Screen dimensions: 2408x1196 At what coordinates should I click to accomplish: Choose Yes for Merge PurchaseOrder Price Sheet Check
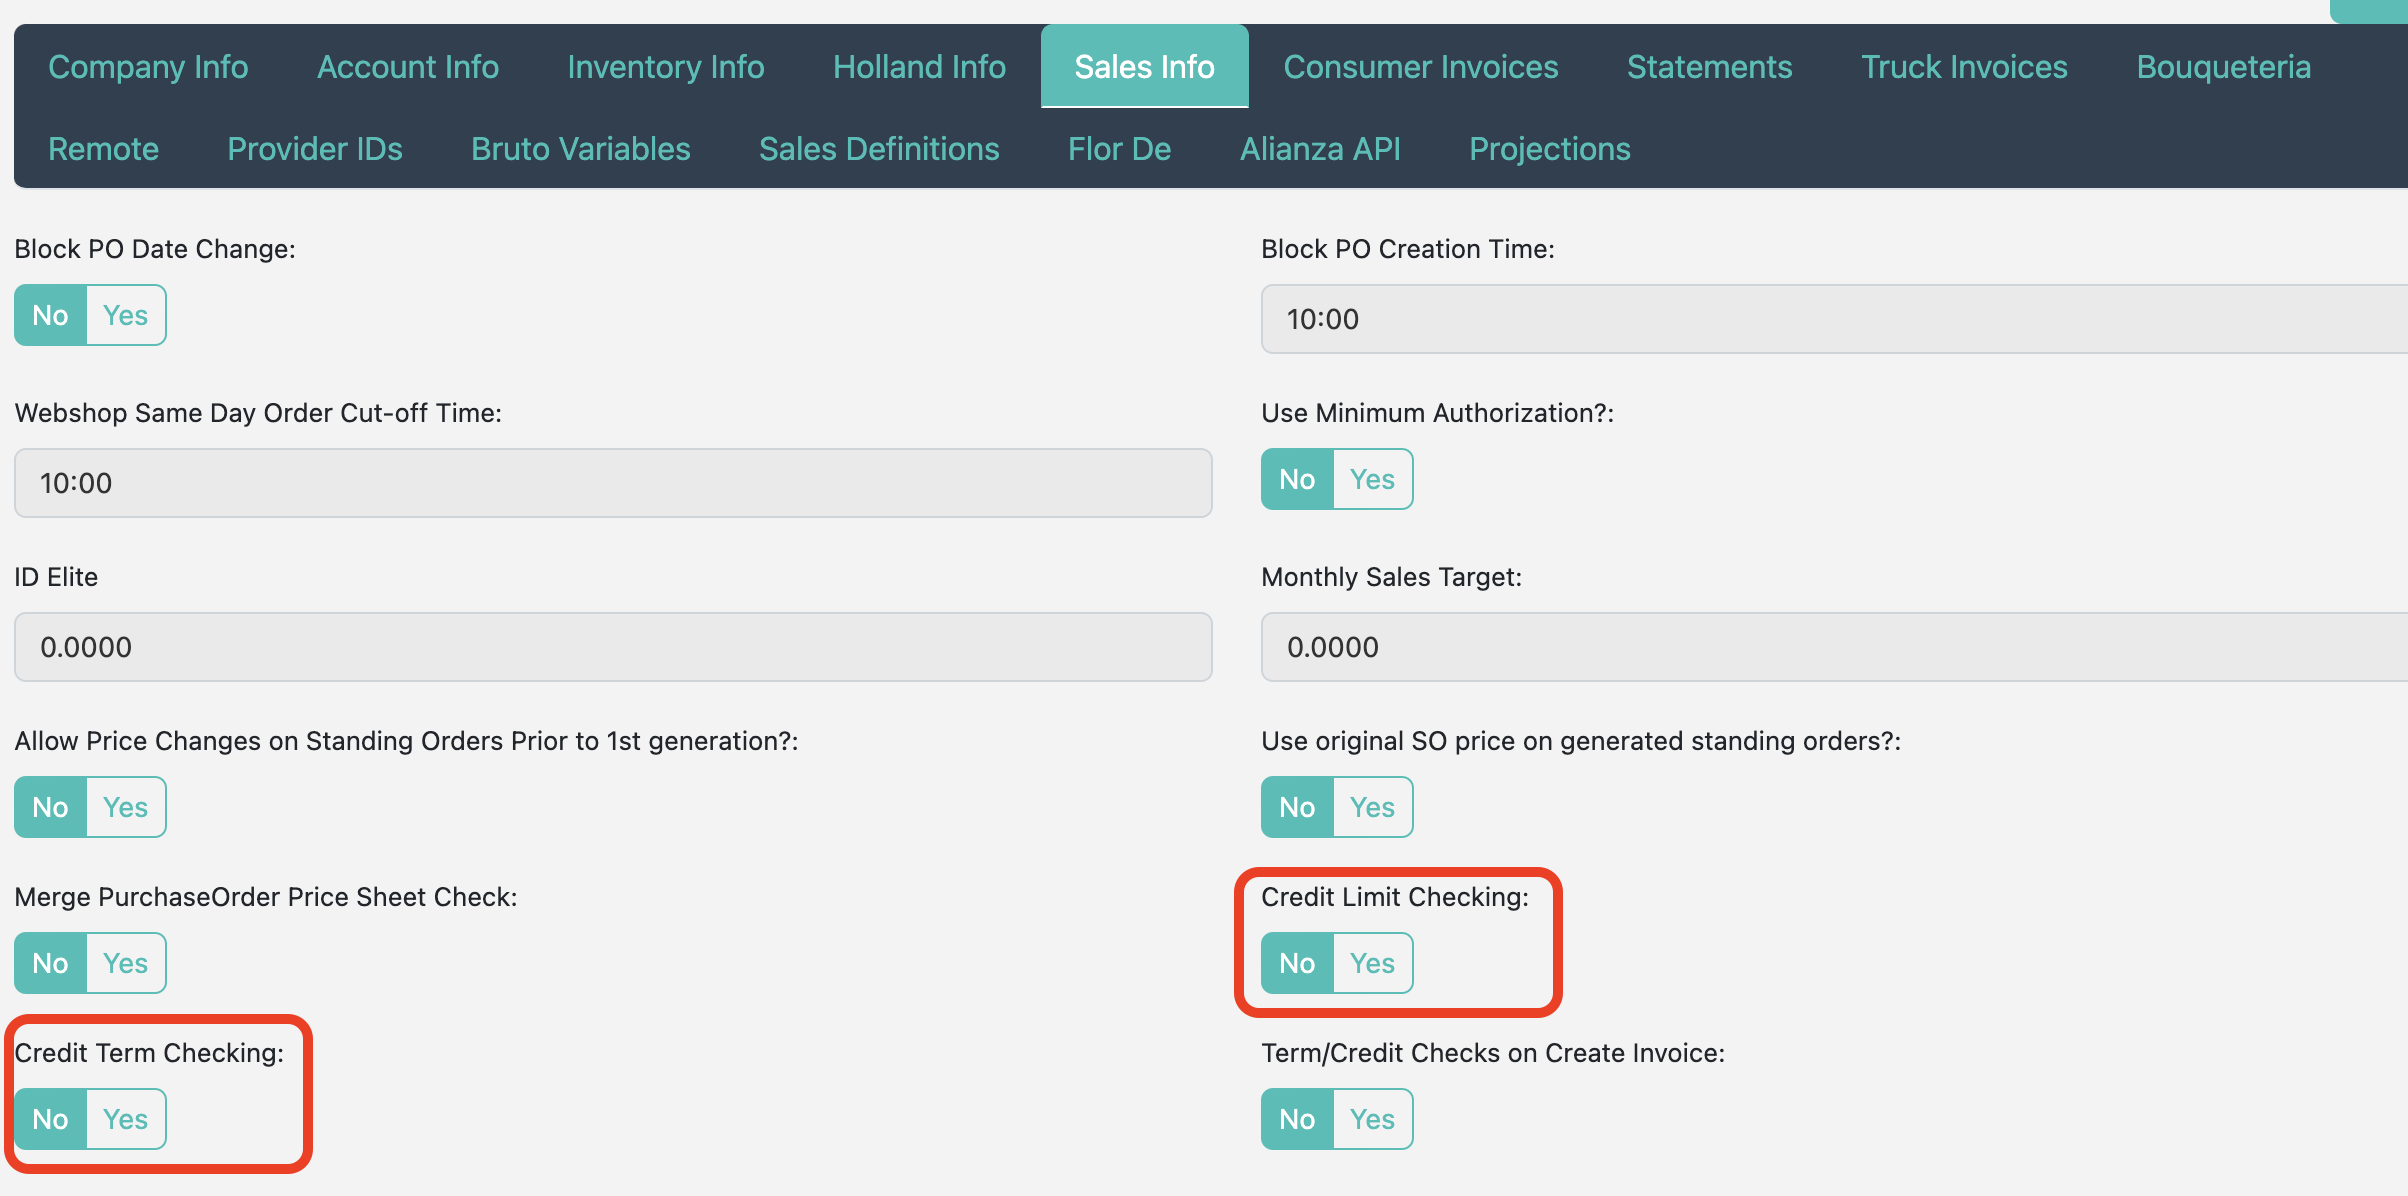point(125,964)
